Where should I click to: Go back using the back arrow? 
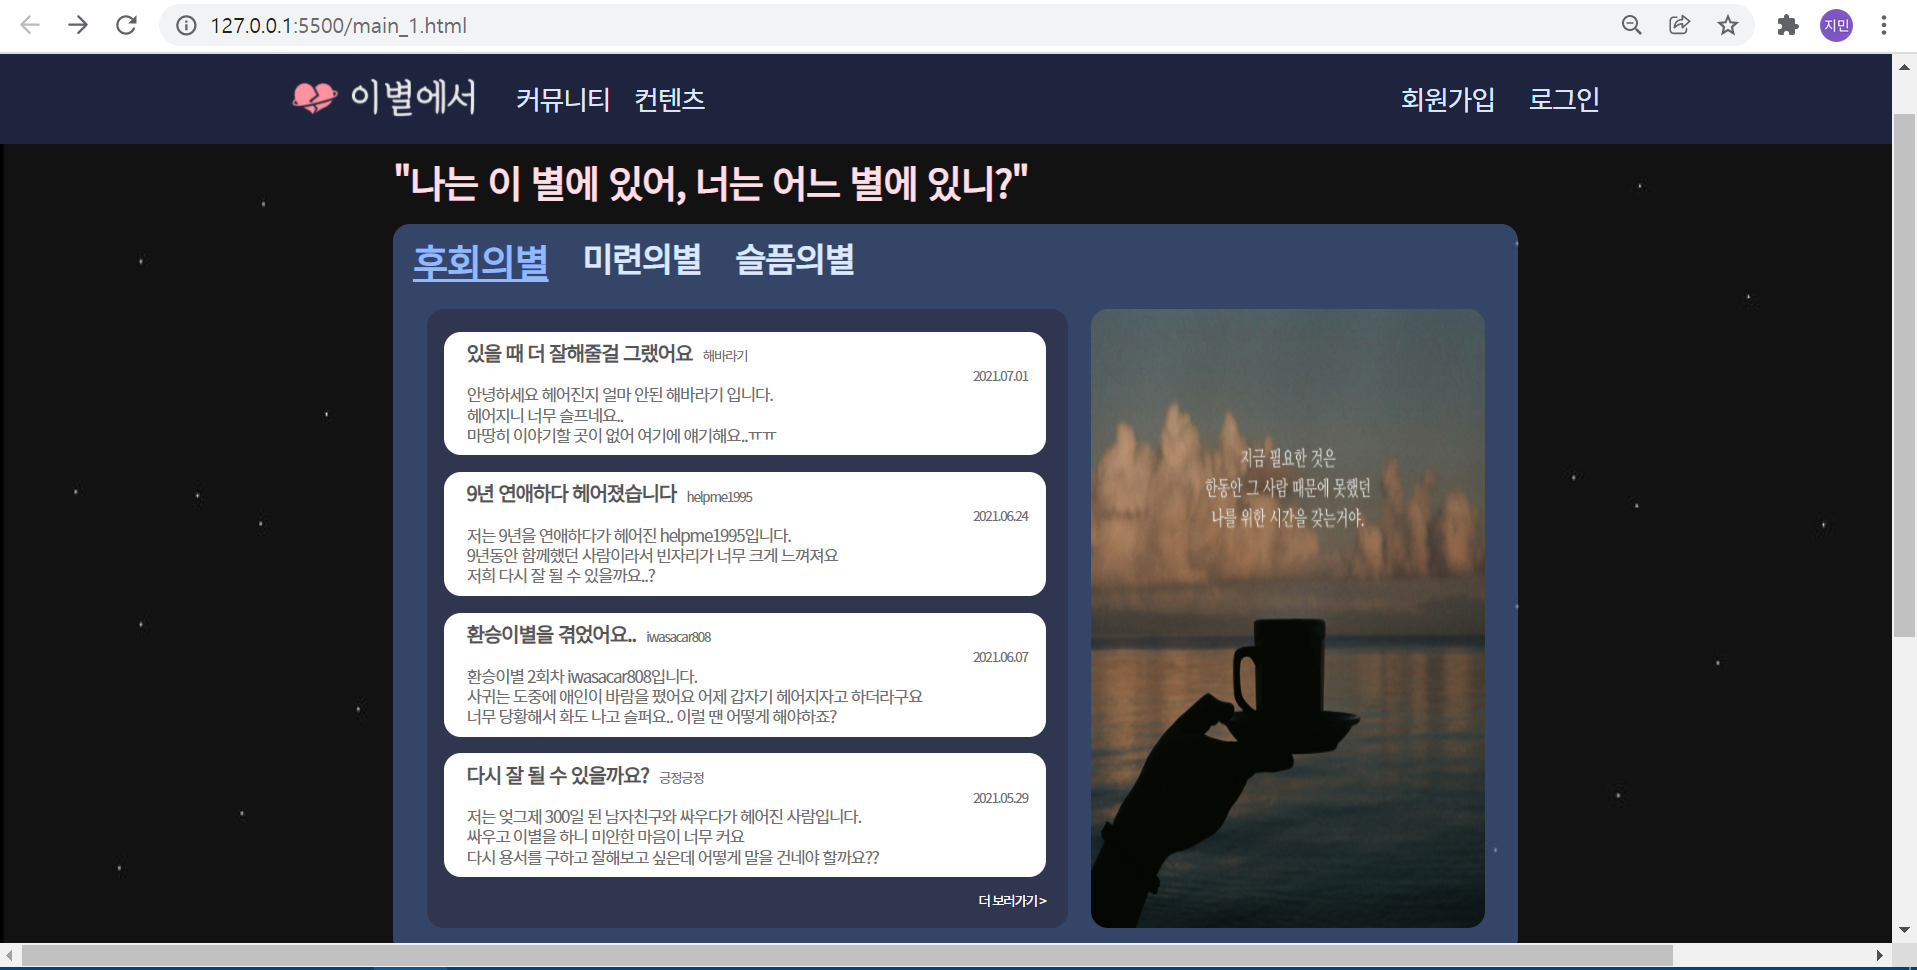[x=31, y=25]
